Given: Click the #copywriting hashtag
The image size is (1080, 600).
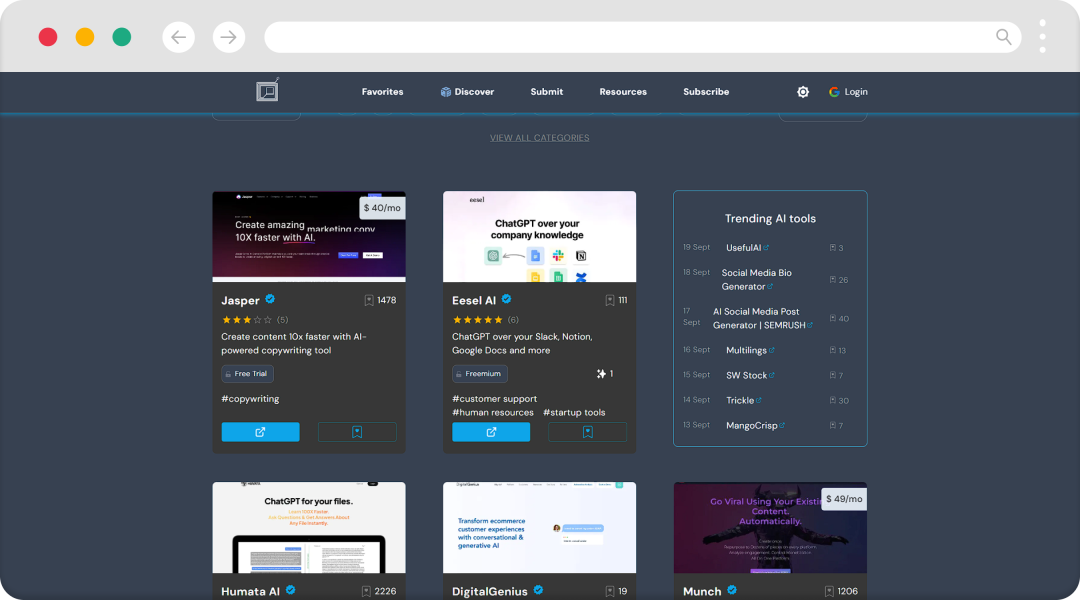Looking at the screenshot, I should 250,399.
